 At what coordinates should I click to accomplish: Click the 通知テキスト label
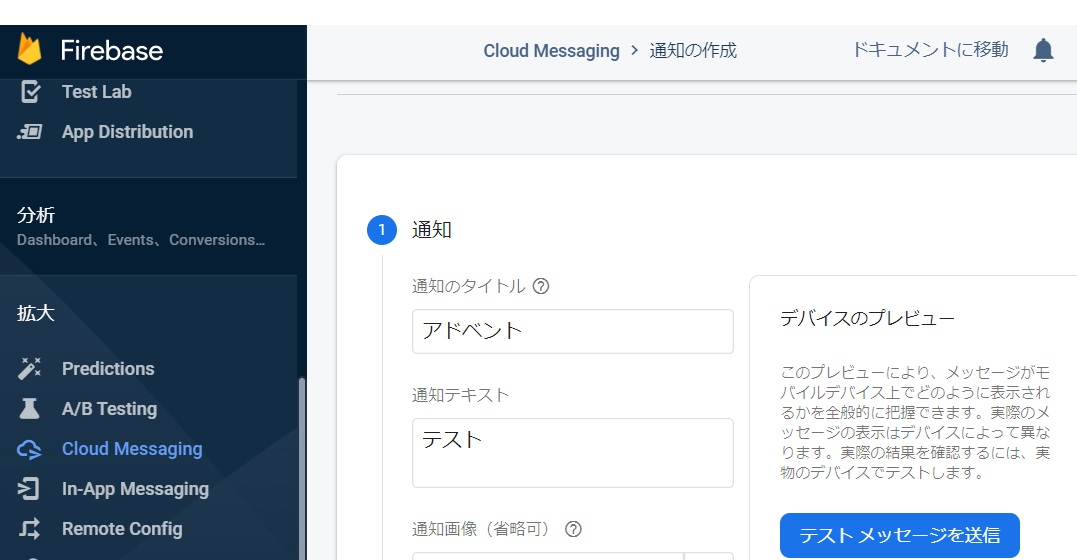coord(460,395)
